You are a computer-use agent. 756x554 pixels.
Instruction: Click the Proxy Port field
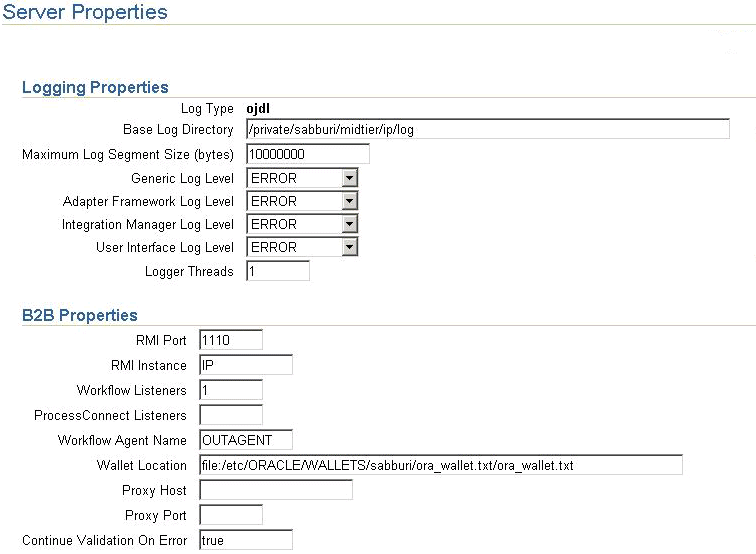pyautogui.click(x=231, y=515)
